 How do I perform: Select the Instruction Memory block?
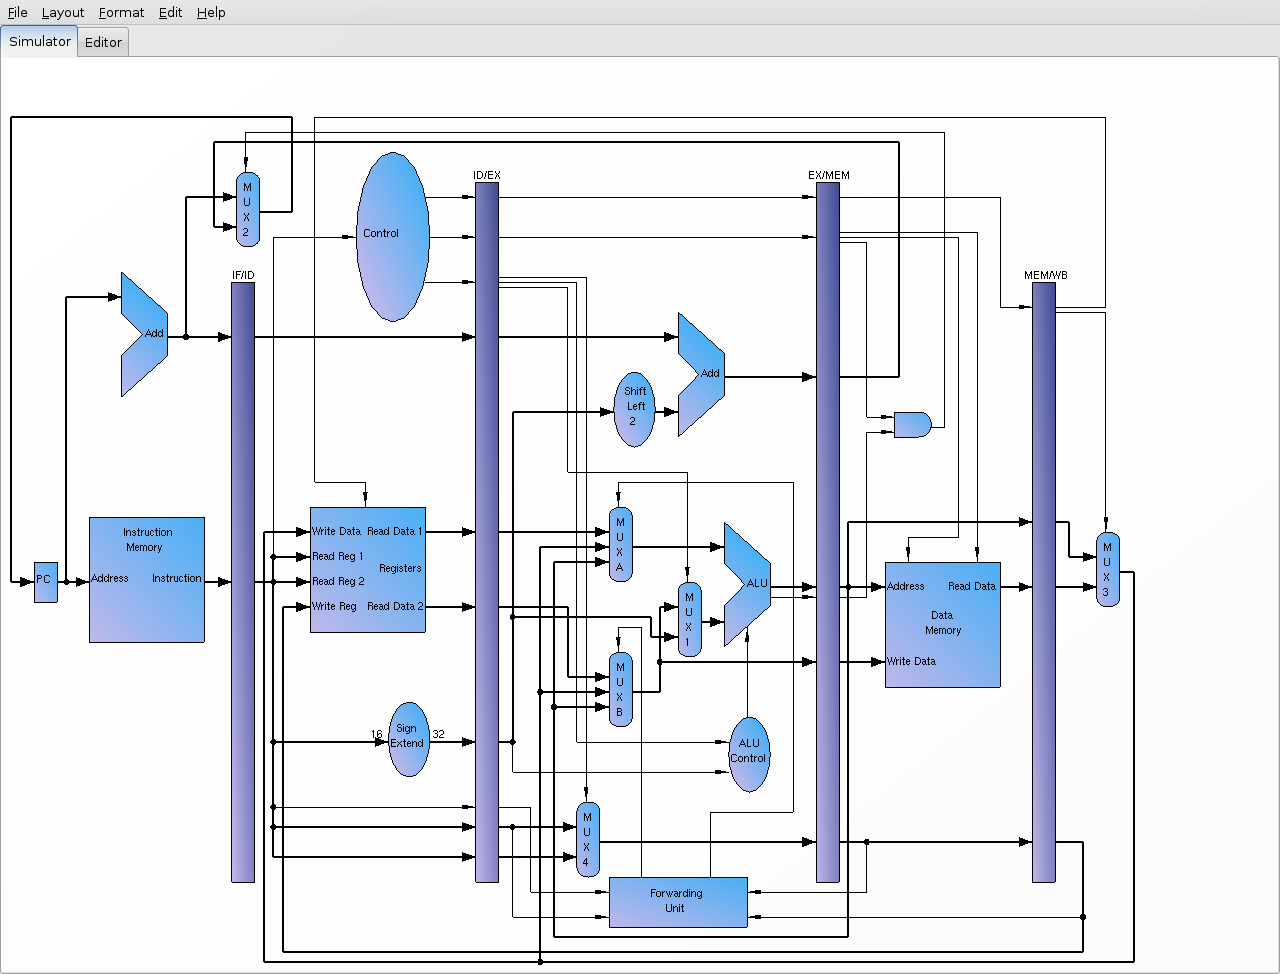coord(147,579)
